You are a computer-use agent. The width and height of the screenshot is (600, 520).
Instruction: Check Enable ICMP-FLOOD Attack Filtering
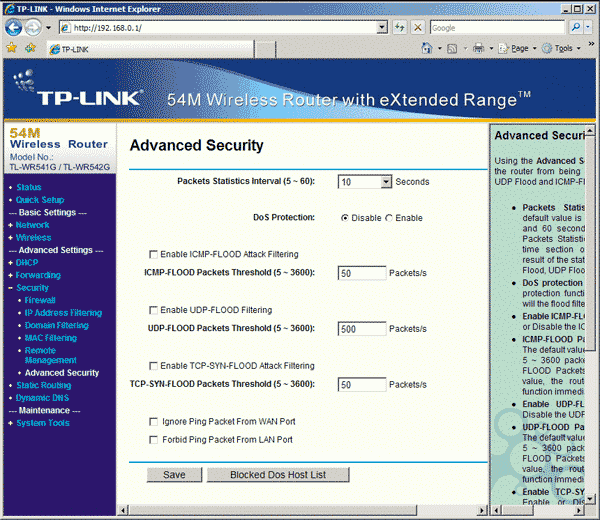coord(153,254)
